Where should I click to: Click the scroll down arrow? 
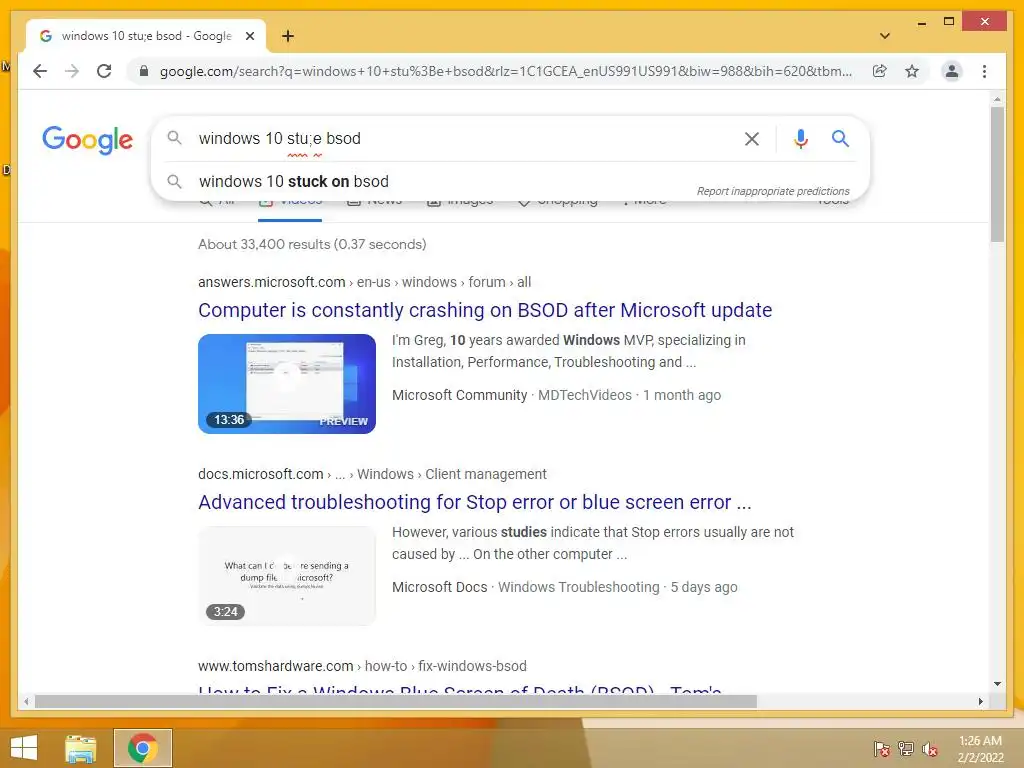[x=997, y=684]
